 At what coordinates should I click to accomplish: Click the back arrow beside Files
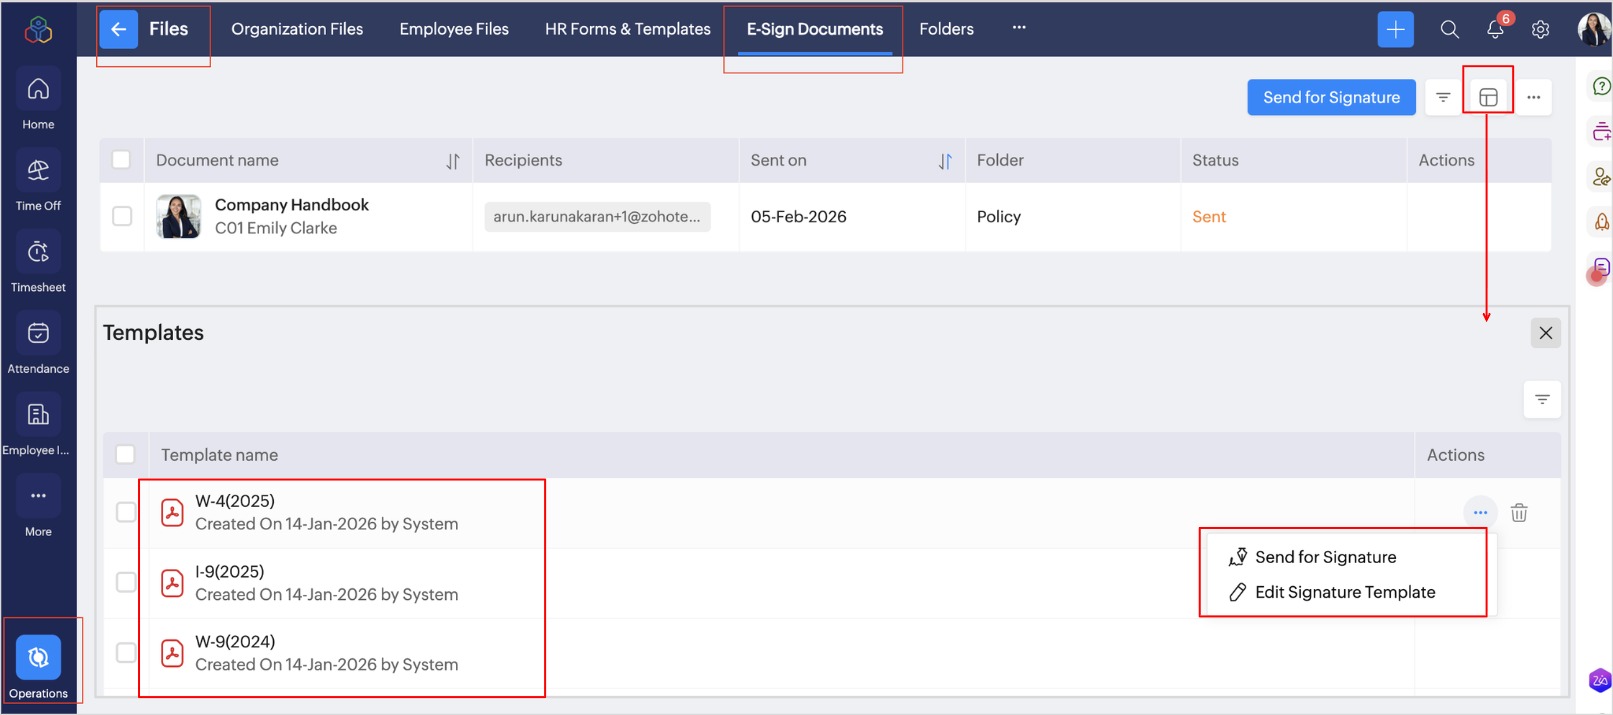click(x=118, y=29)
